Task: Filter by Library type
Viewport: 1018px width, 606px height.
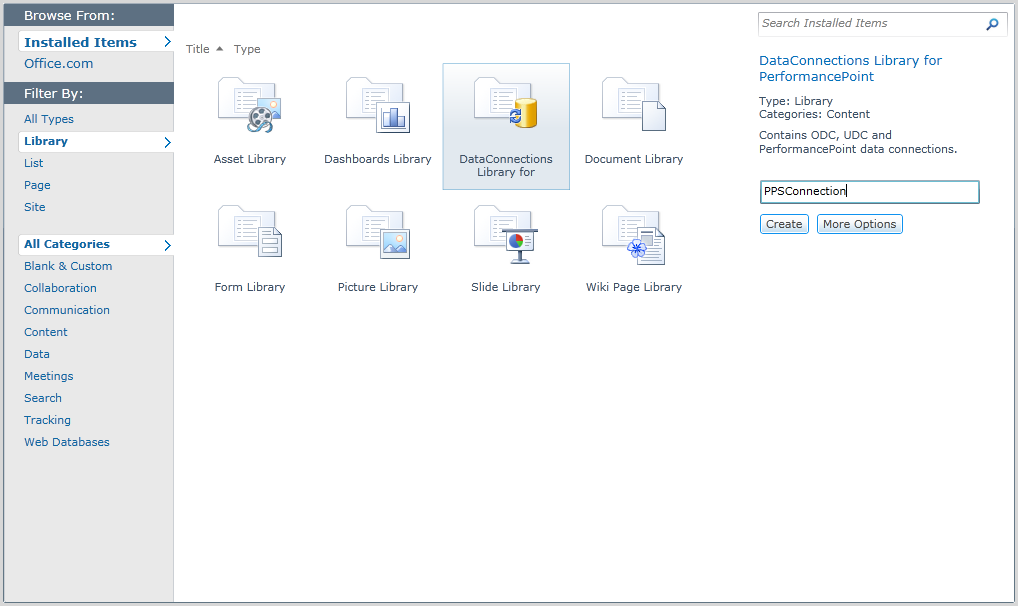Action: tap(95, 142)
